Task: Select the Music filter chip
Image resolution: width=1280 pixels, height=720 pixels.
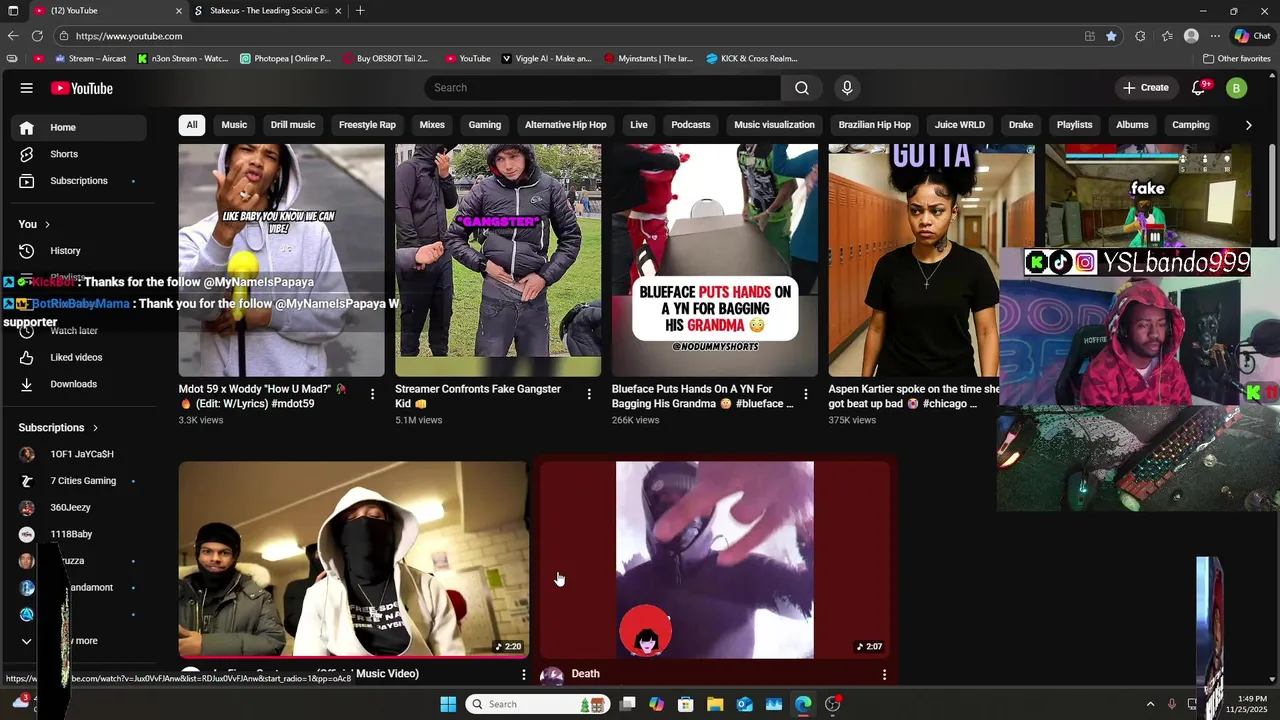Action: click(x=234, y=125)
